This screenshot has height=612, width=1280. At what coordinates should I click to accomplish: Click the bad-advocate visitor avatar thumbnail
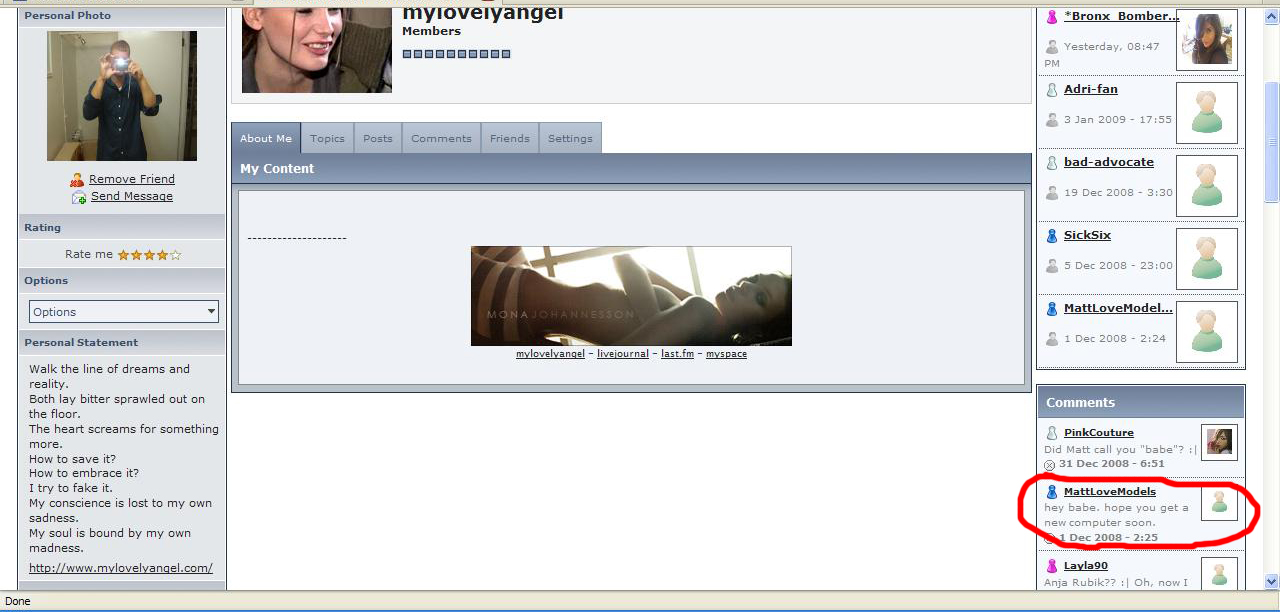tap(1207, 186)
